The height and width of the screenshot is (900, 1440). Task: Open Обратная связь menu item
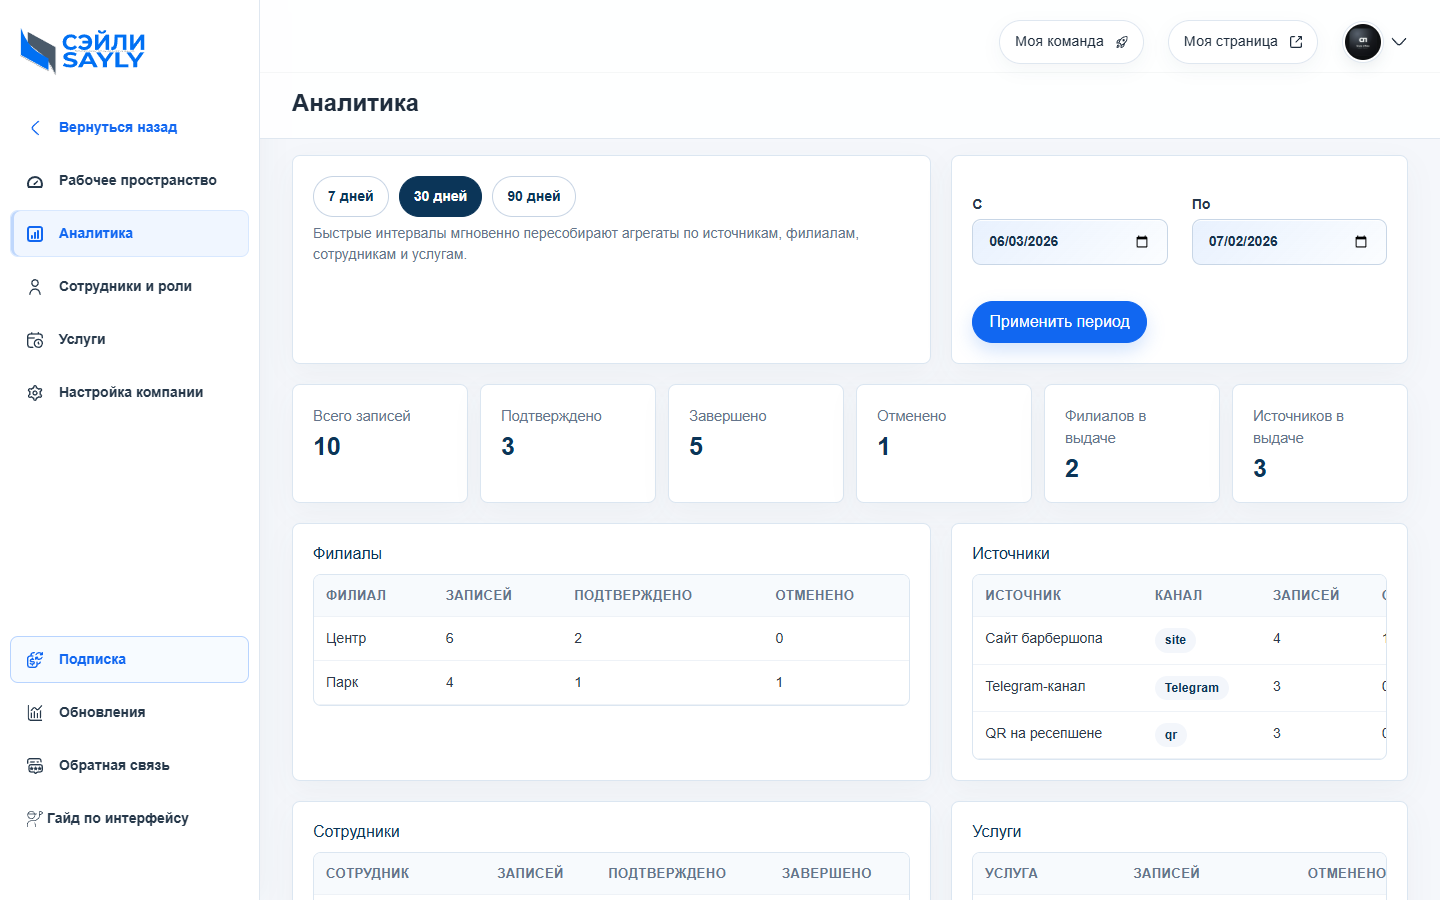point(130,766)
